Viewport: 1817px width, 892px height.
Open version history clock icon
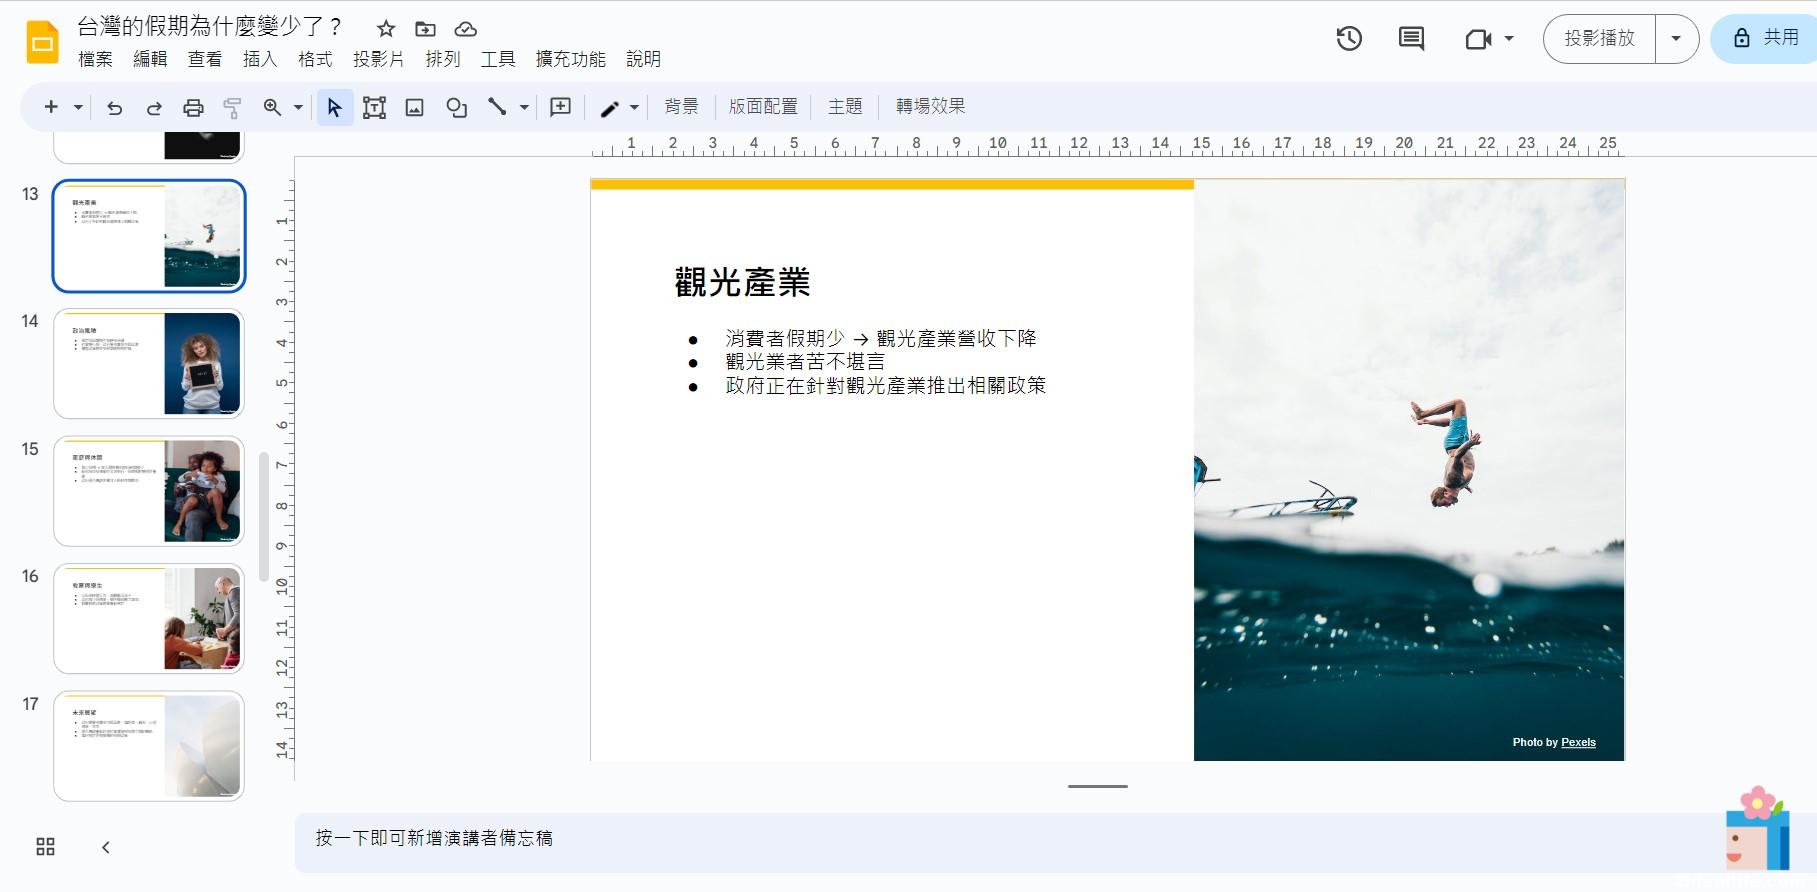(x=1349, y=39)
